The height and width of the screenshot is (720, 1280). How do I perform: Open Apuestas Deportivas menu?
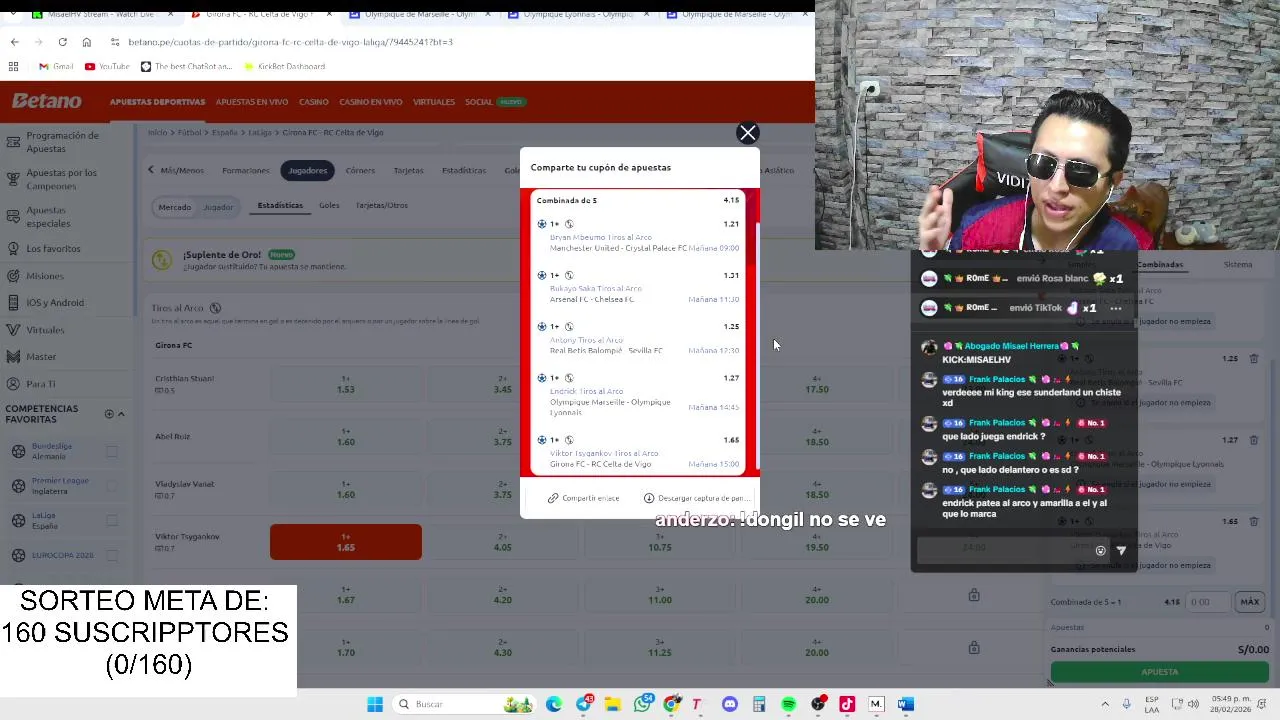[x=157, y=102]
